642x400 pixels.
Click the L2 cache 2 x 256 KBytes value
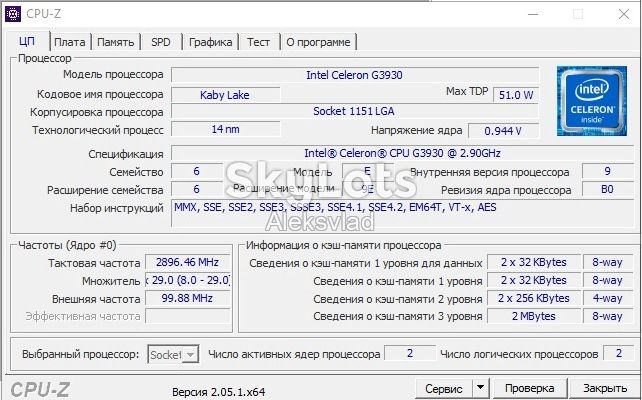pos(533,298)
